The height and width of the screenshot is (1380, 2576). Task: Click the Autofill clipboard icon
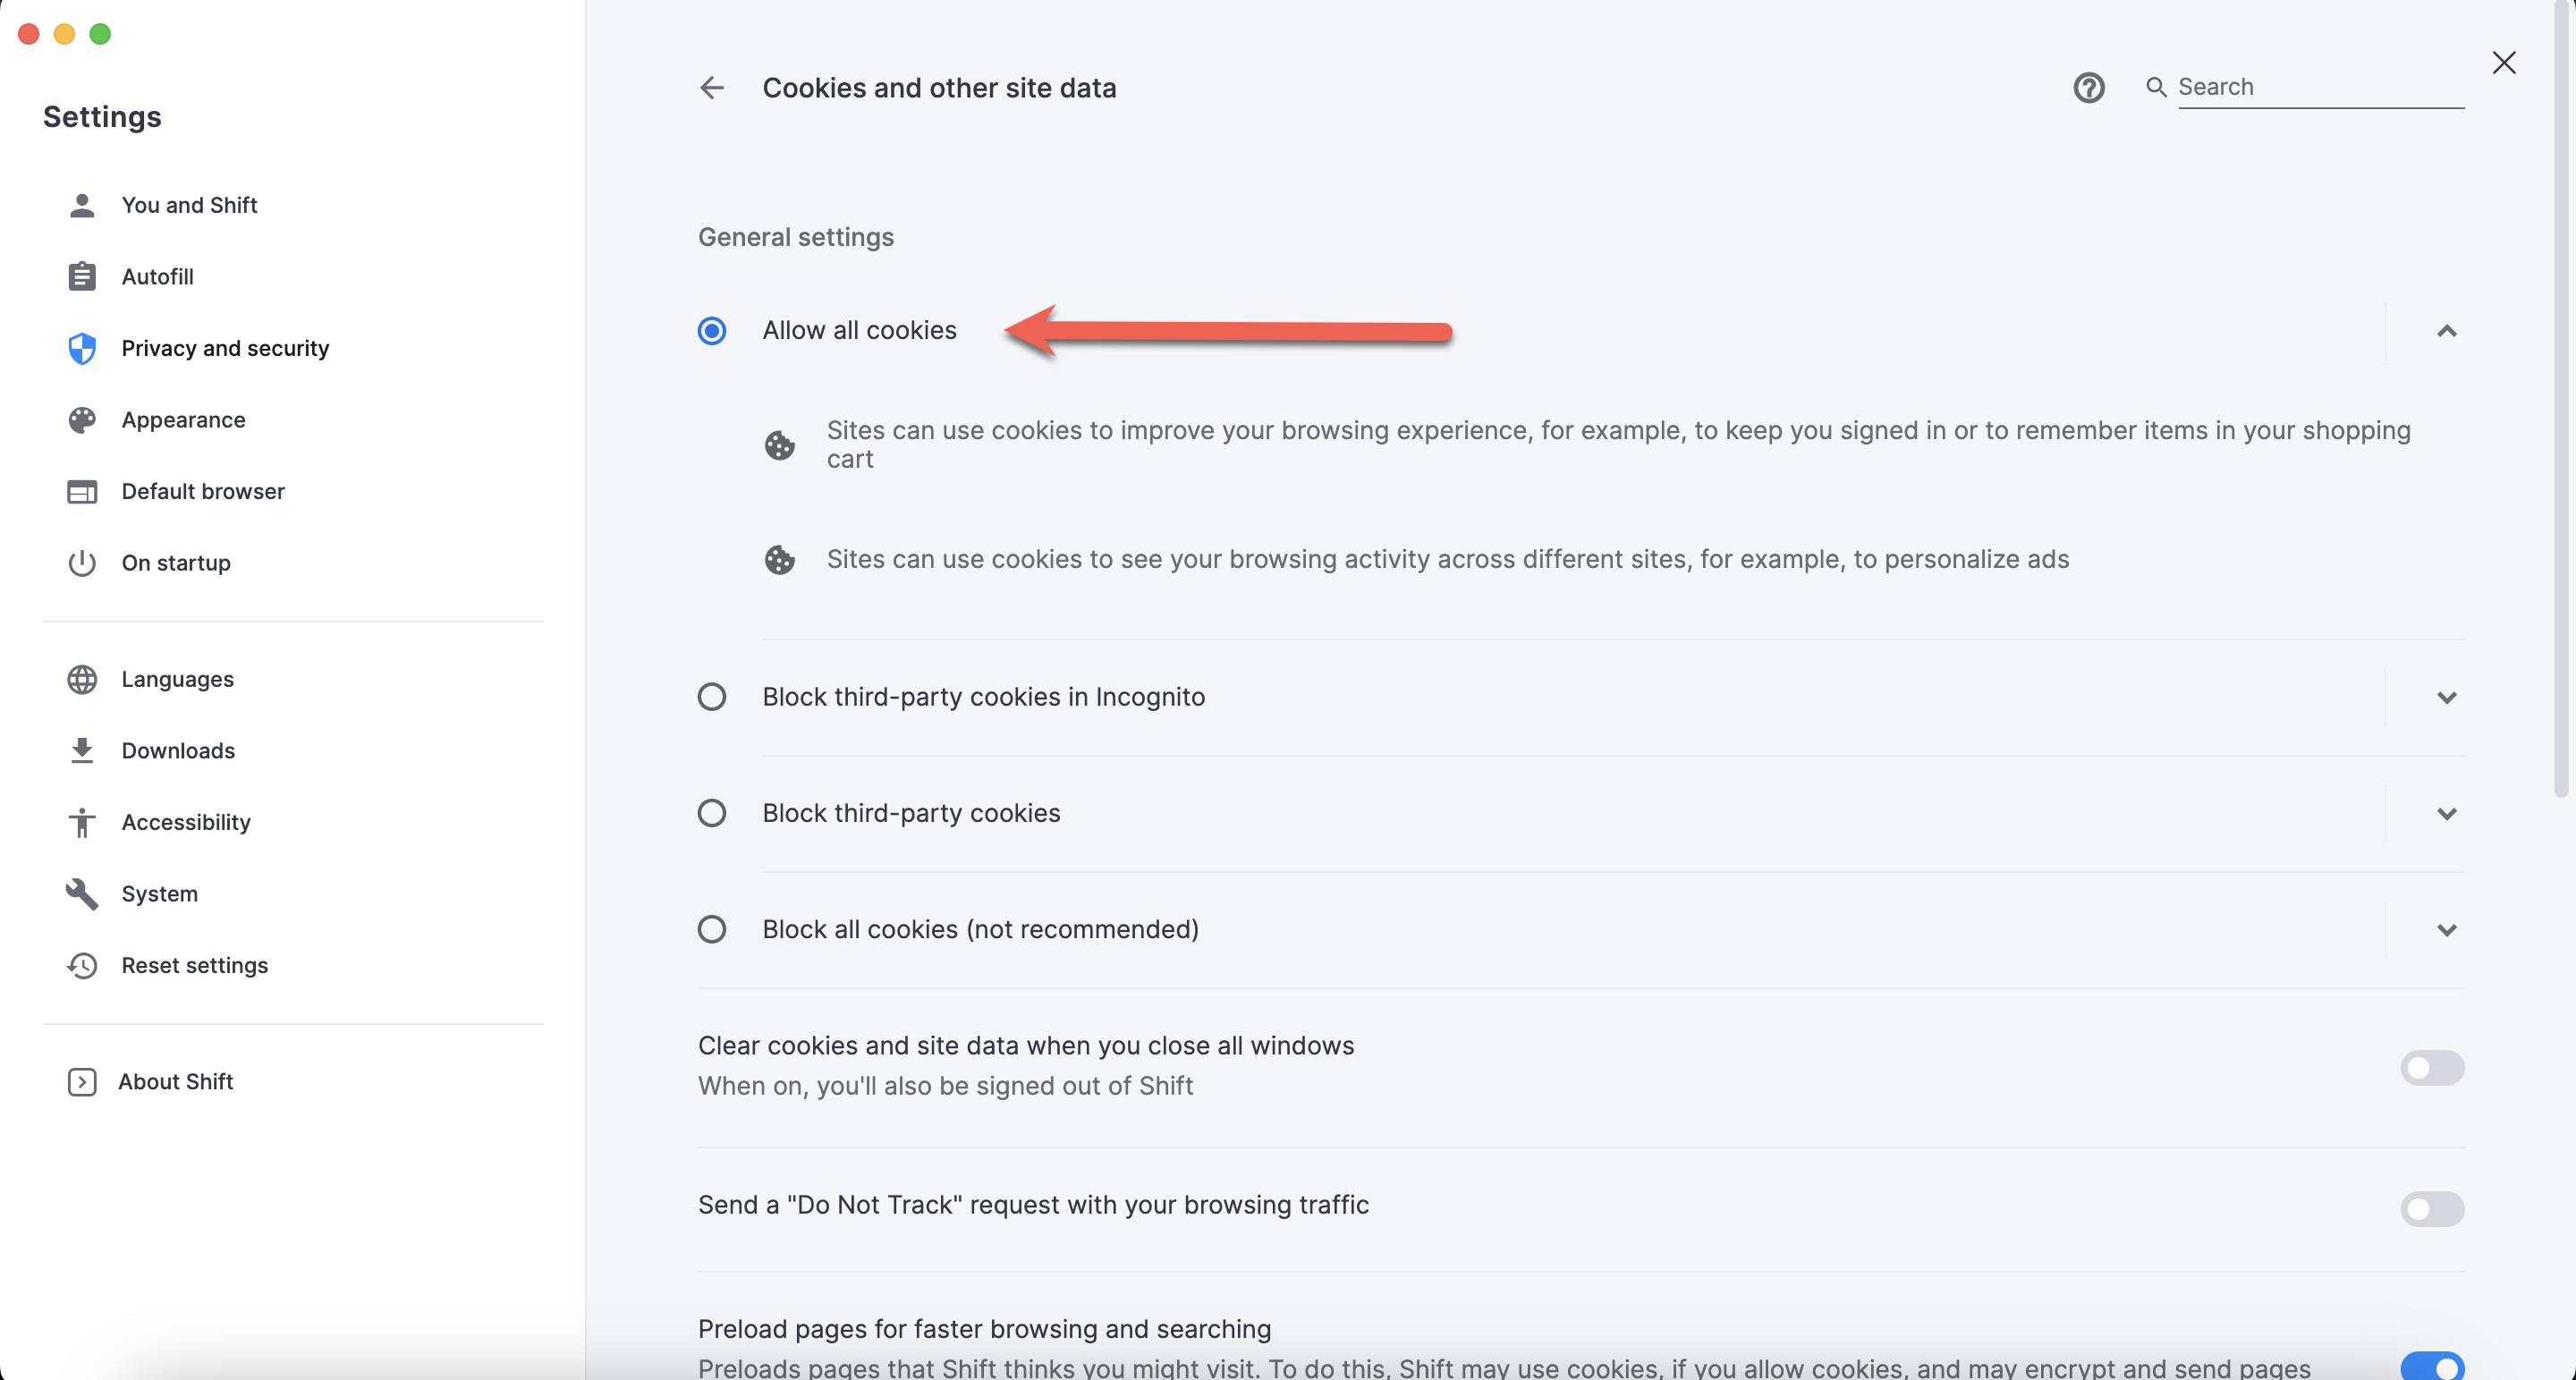click(x=82, y=276)
